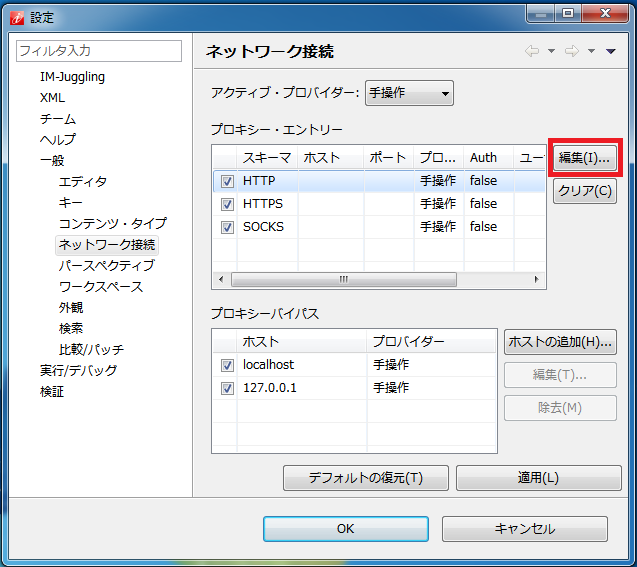
Task: Click the Auth column header
Action: (489, 158)
